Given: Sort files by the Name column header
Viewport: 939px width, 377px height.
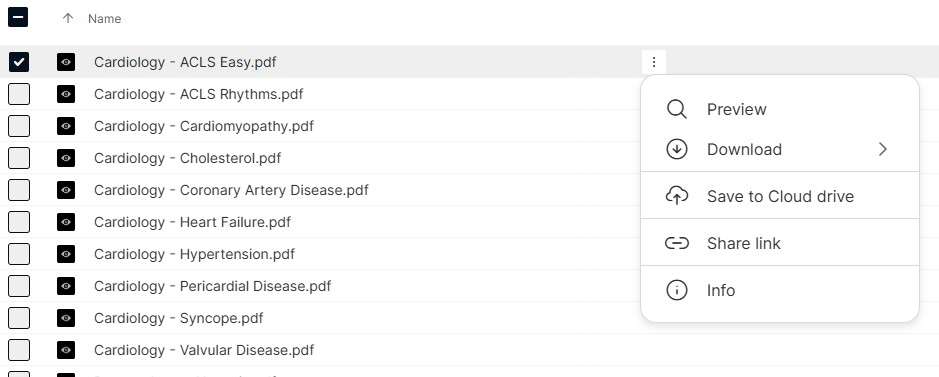Looking at the screenshot, I should point(105,19).
